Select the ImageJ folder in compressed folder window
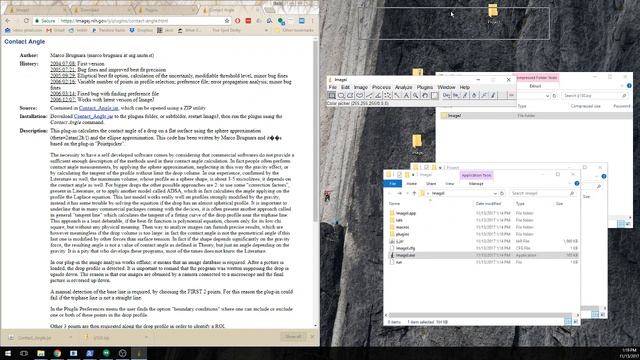Image resolution: width=640 pixels, height=360 pixels. pyautogui.click(x=535, y=116)
